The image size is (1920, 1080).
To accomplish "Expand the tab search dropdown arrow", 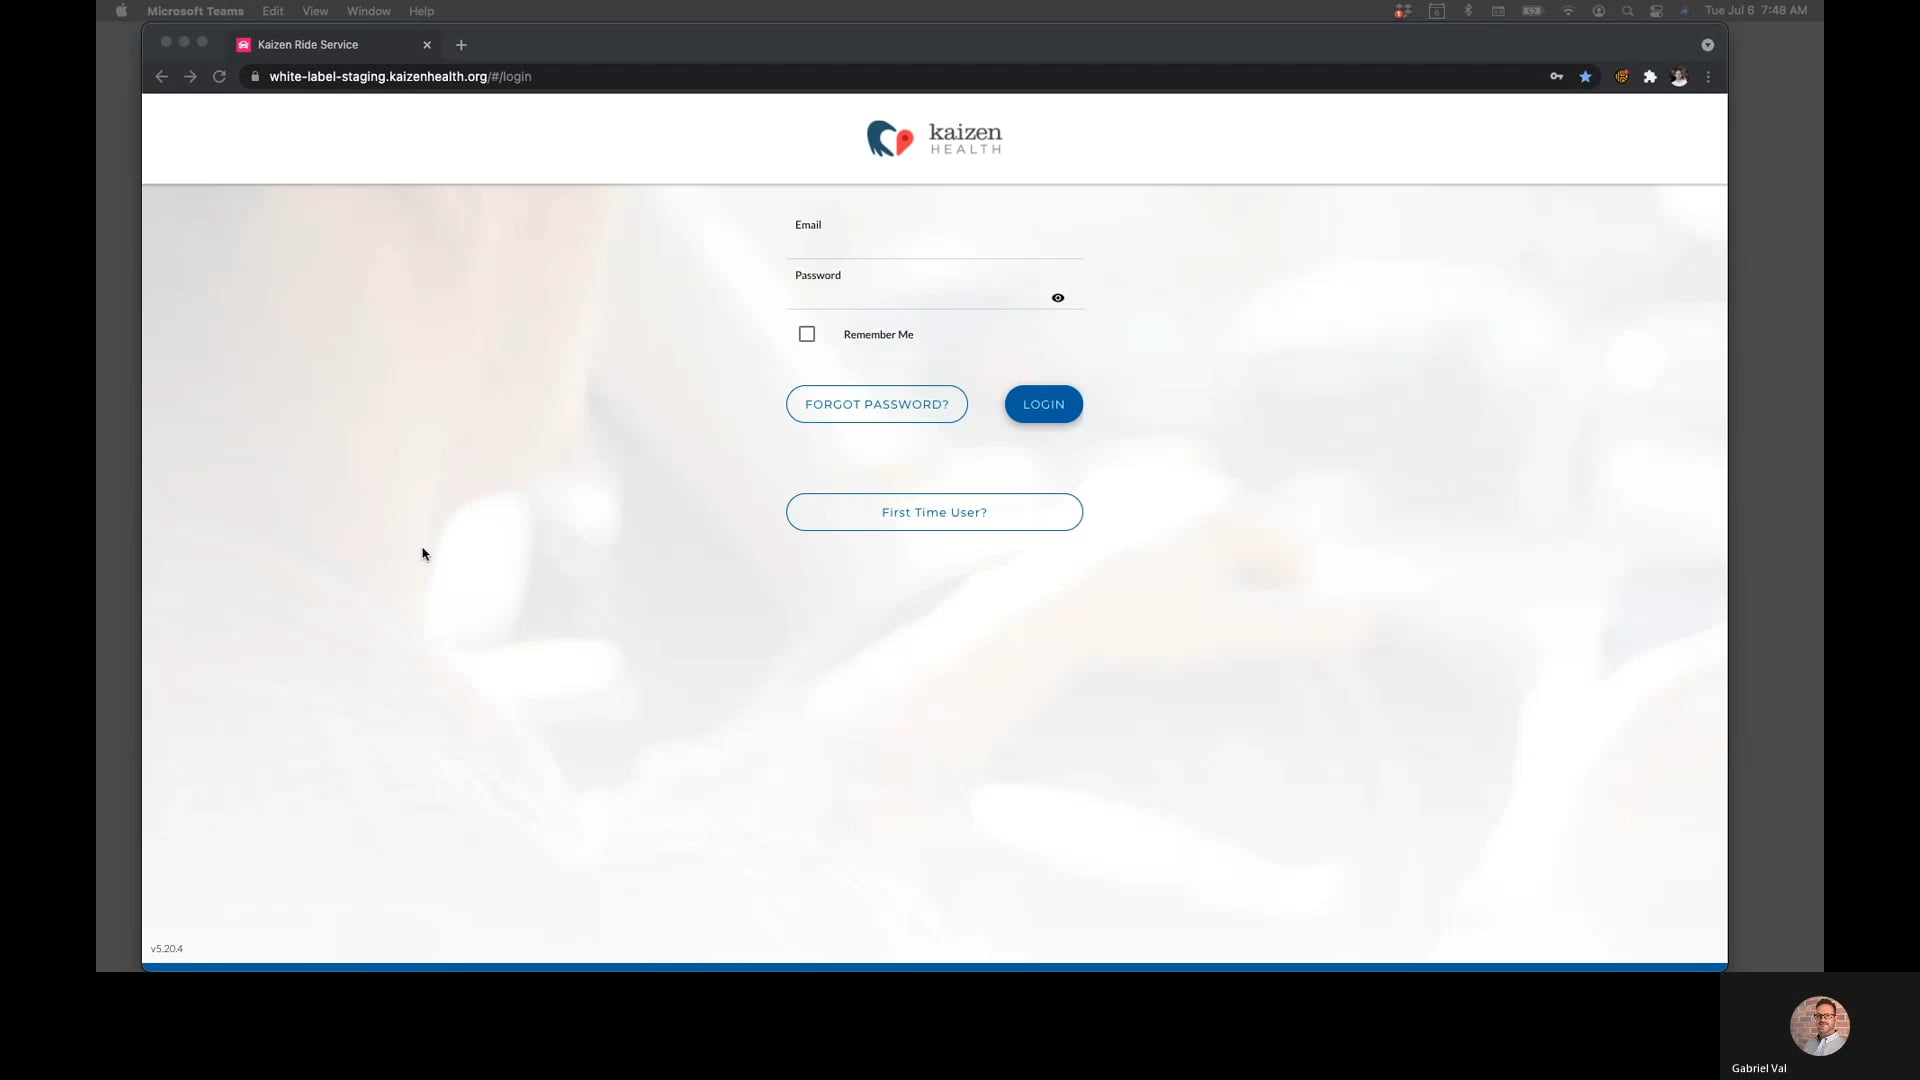I will point(1707,45).
